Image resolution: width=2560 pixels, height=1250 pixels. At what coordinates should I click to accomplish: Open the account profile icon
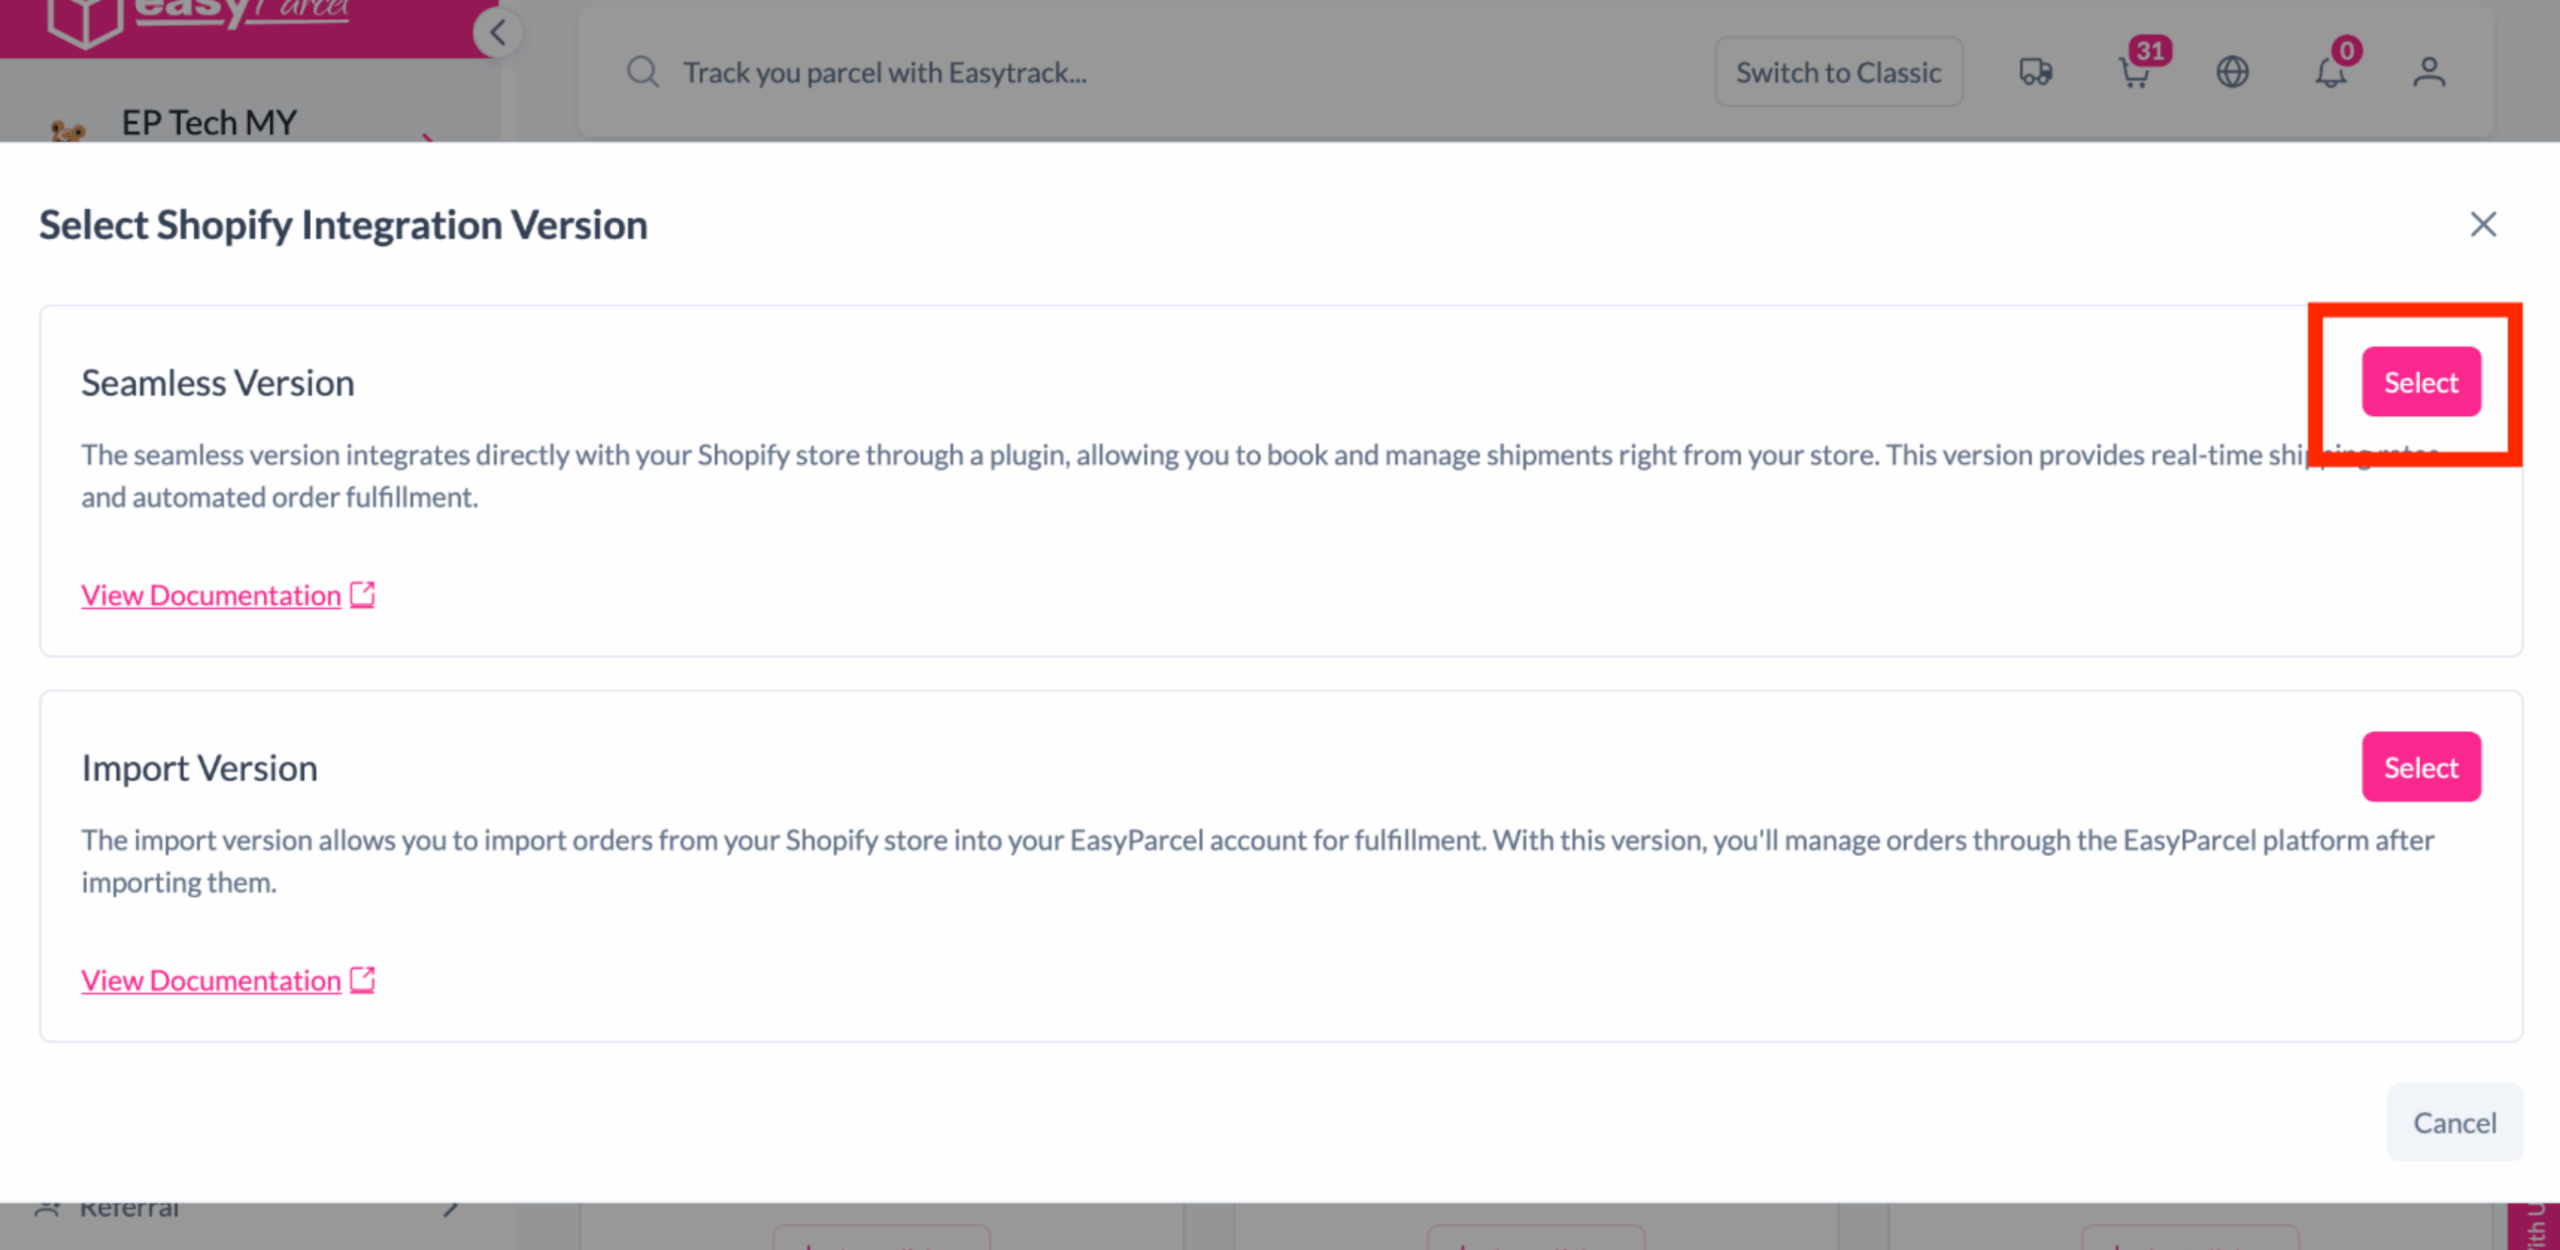click(2428, 72)
